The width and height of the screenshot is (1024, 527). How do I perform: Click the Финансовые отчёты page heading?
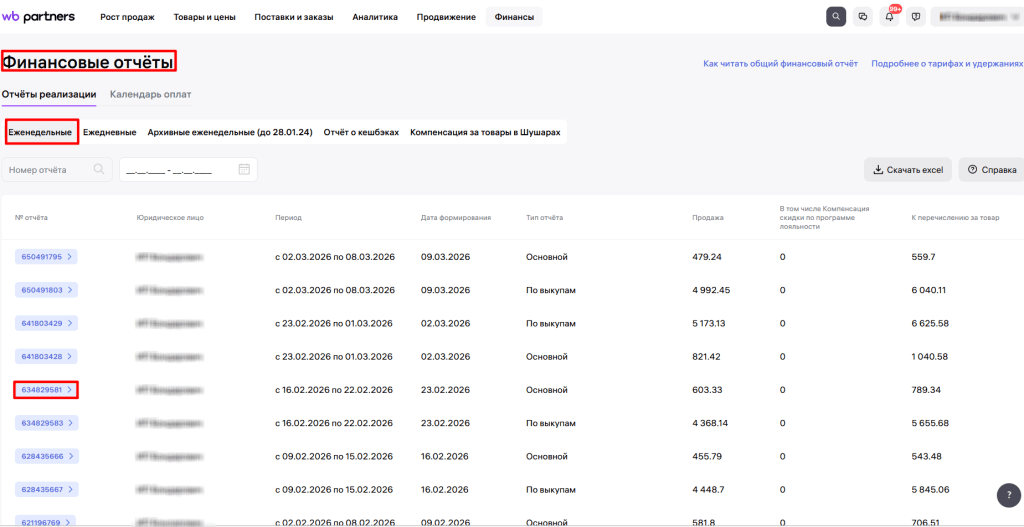pyautogui.click(x=88, y=63)
